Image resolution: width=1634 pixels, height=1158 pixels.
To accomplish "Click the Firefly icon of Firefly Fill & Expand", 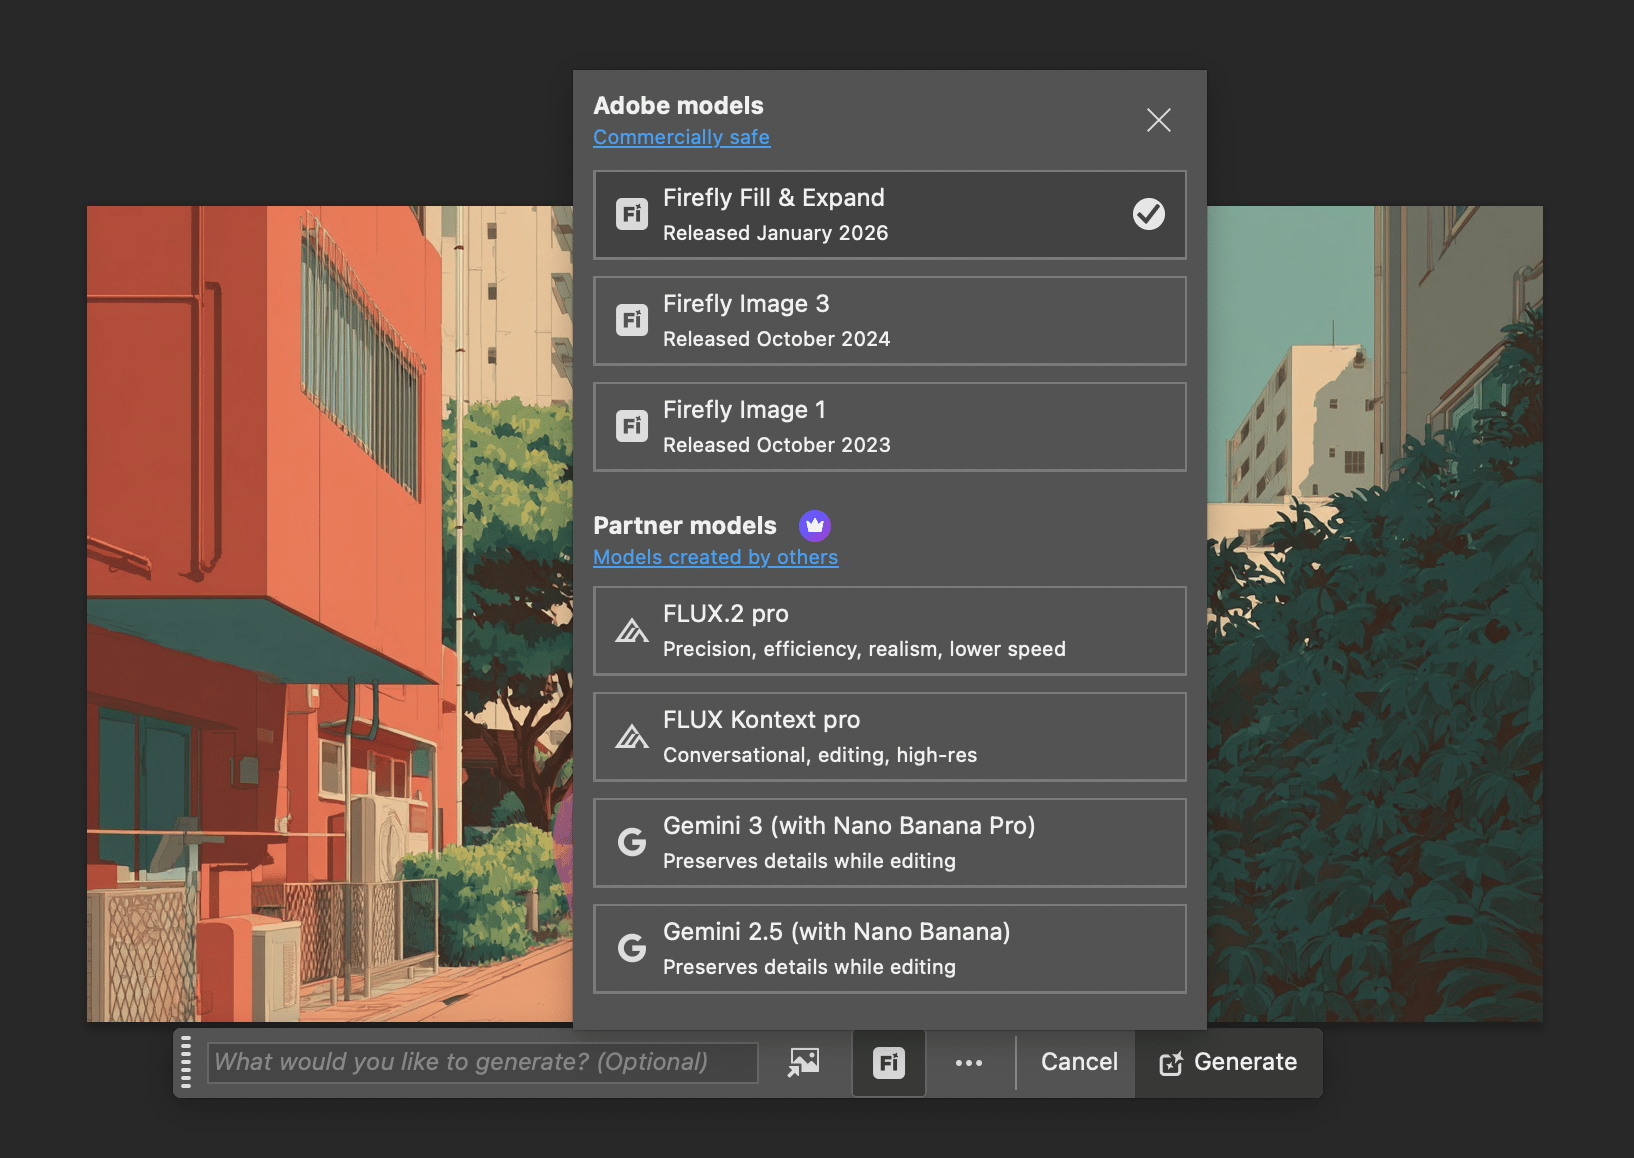I will [632, 214].
